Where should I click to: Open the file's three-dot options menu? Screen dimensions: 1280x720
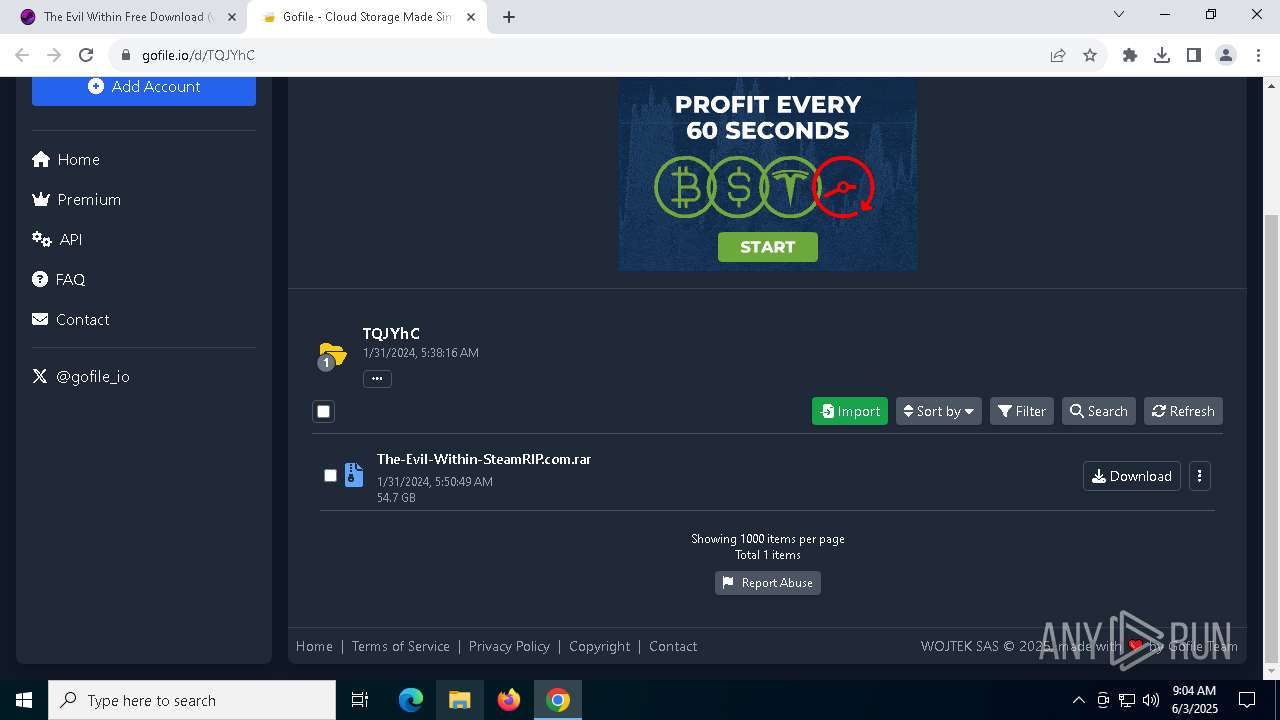[x=1199, y=476]
